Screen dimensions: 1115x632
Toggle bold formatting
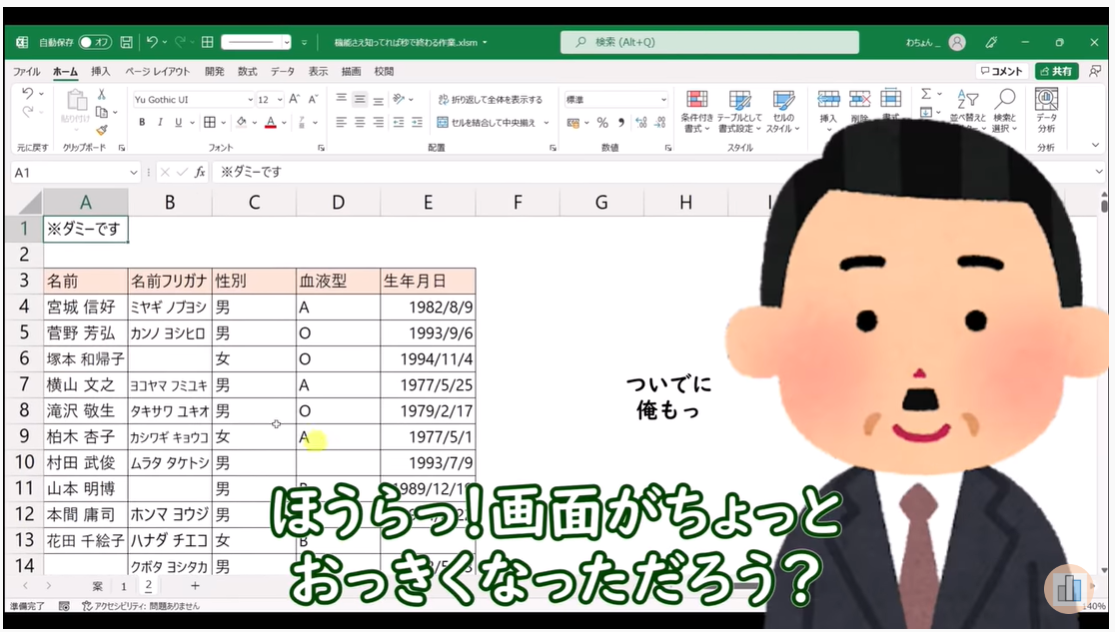[142, 122]
